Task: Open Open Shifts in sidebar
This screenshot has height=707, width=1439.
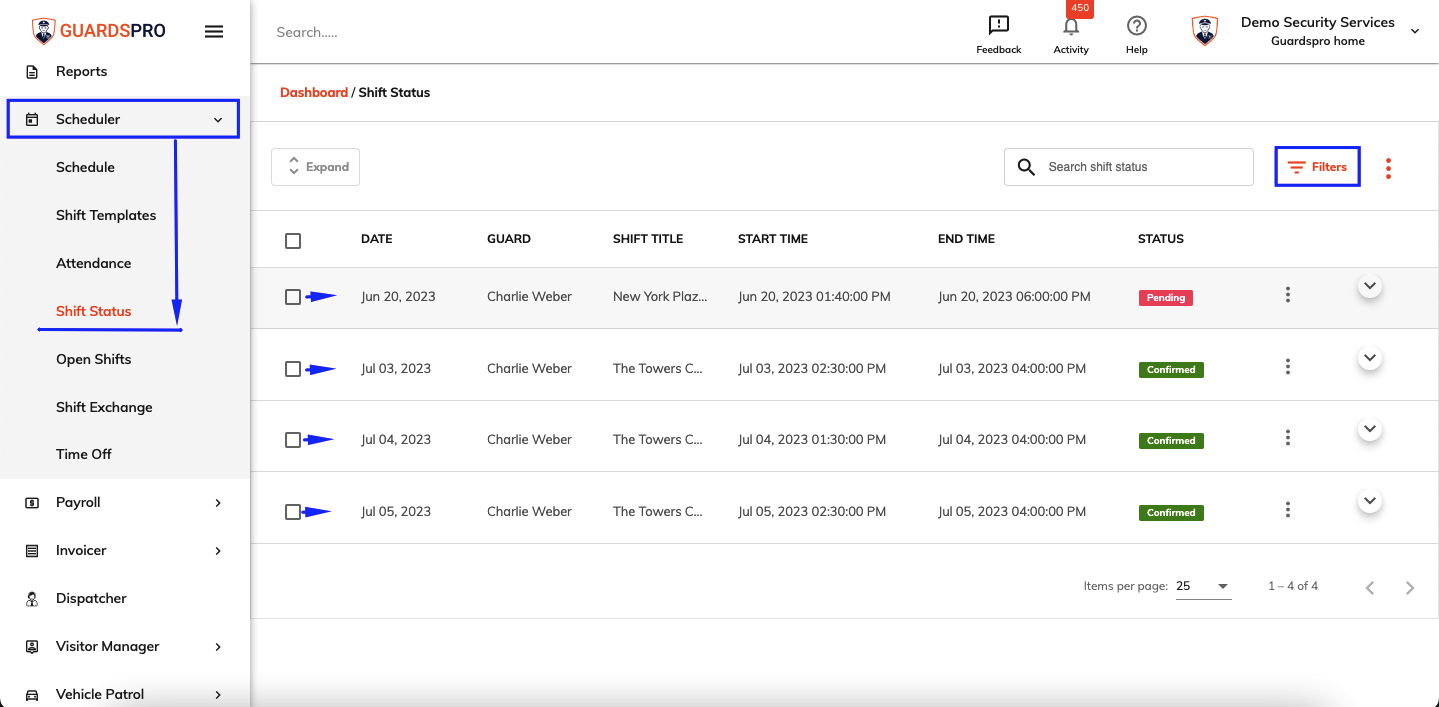Action: pyautogui.click(x=94, y=359)
